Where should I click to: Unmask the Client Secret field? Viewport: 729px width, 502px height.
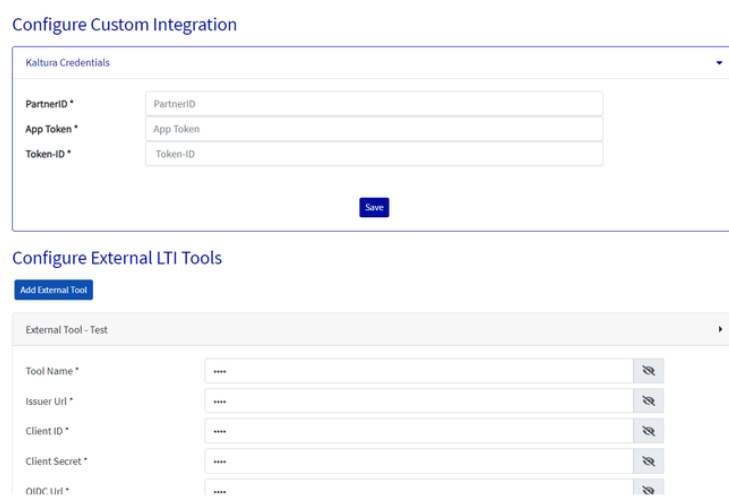(648, 461)
